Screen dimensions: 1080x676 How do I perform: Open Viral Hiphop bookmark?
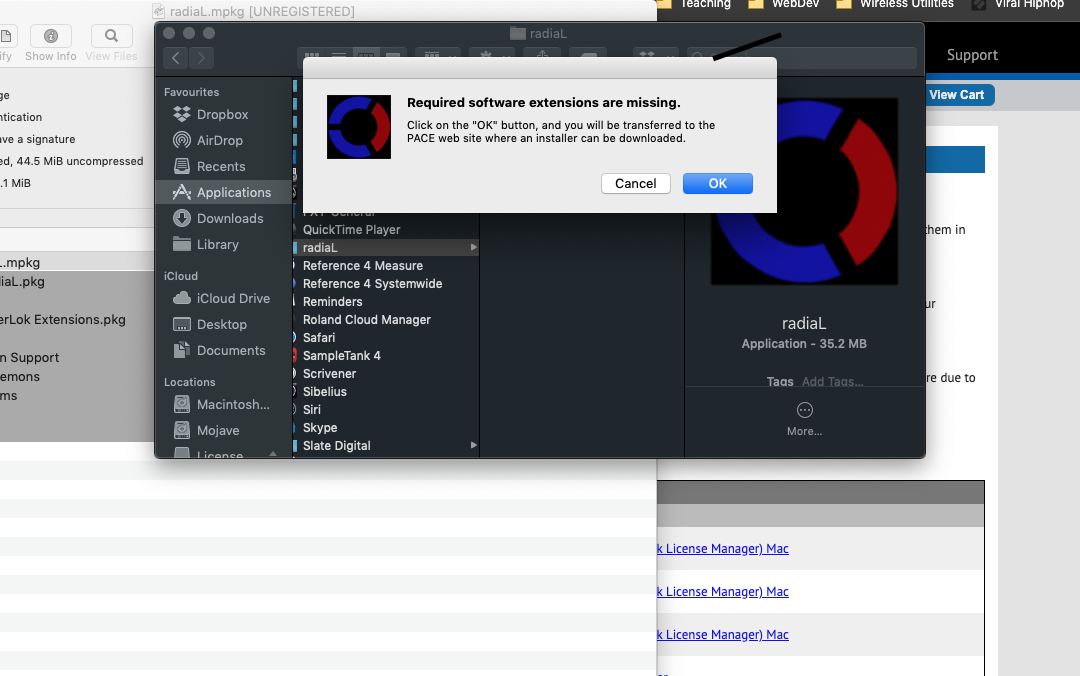1018,4
